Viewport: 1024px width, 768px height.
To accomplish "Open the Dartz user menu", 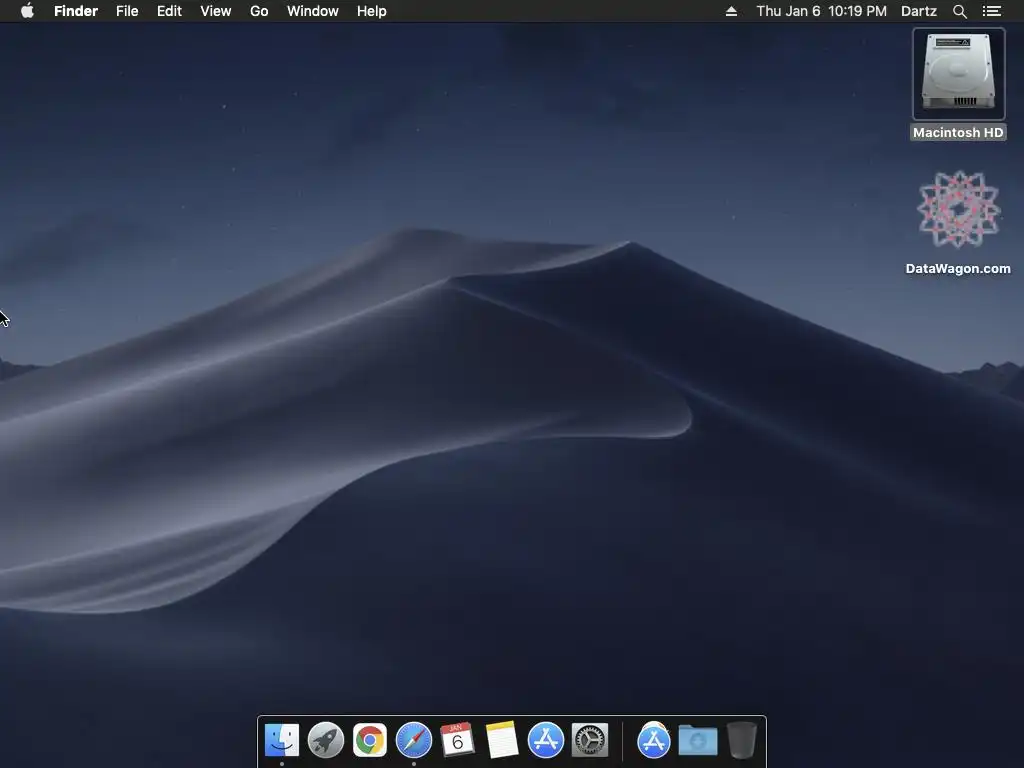I will click(x=919, y=11).
